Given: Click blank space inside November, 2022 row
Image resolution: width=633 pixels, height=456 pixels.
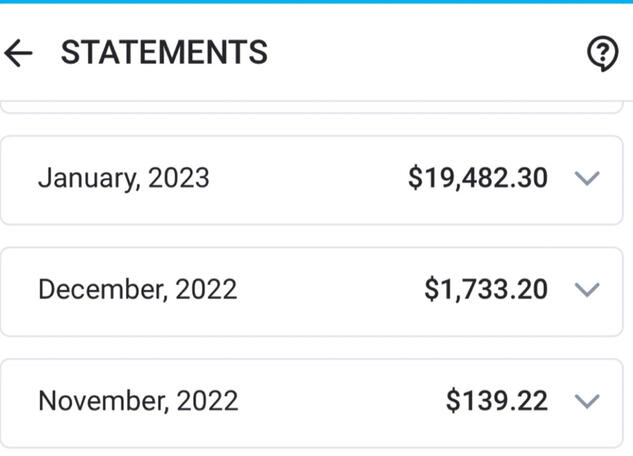Looking at the screenshot, I should (x=340, y=402).
